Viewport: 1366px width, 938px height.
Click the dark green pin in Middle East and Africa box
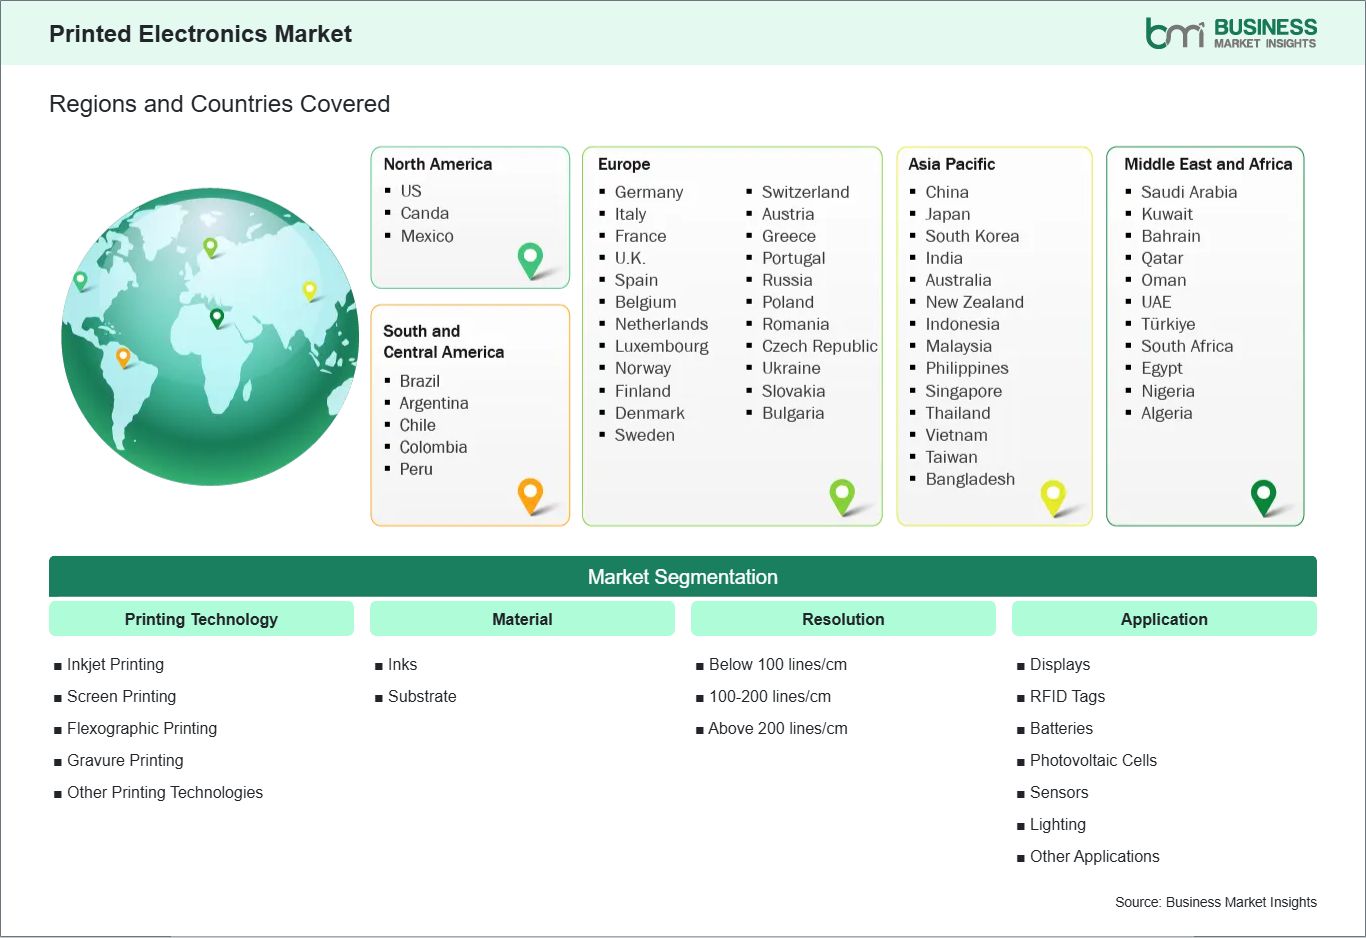[1264, 497]
